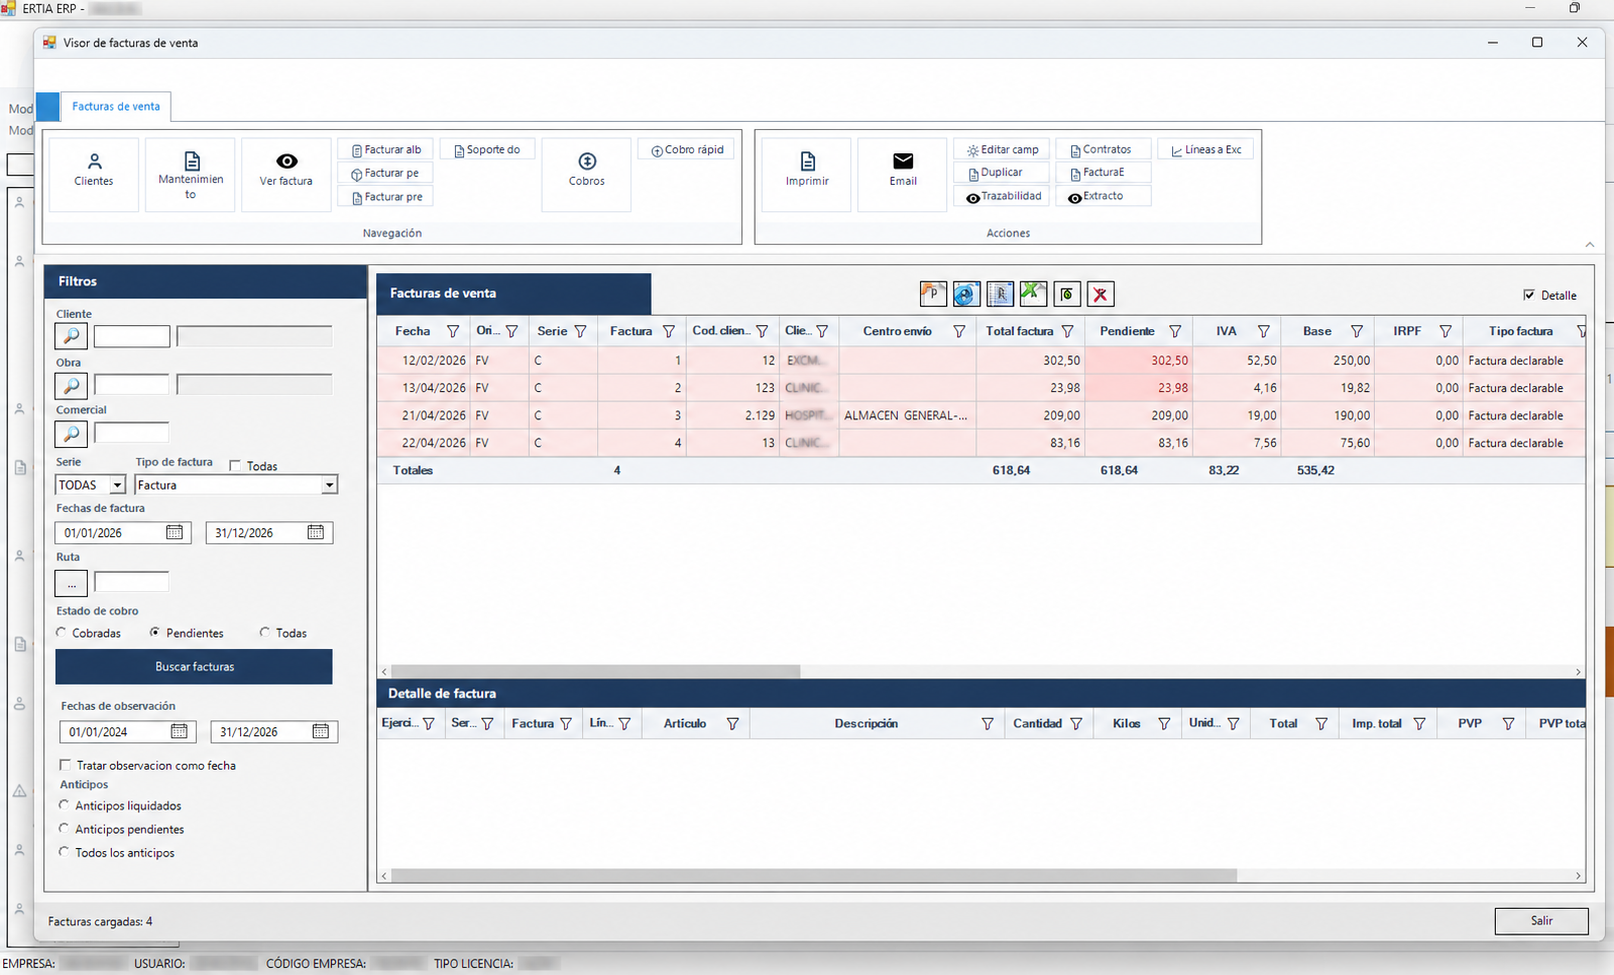Select the invoice row dated 21/04/2026
Viewport: 1614px width, 975px height.
click(x=981, y=415)
